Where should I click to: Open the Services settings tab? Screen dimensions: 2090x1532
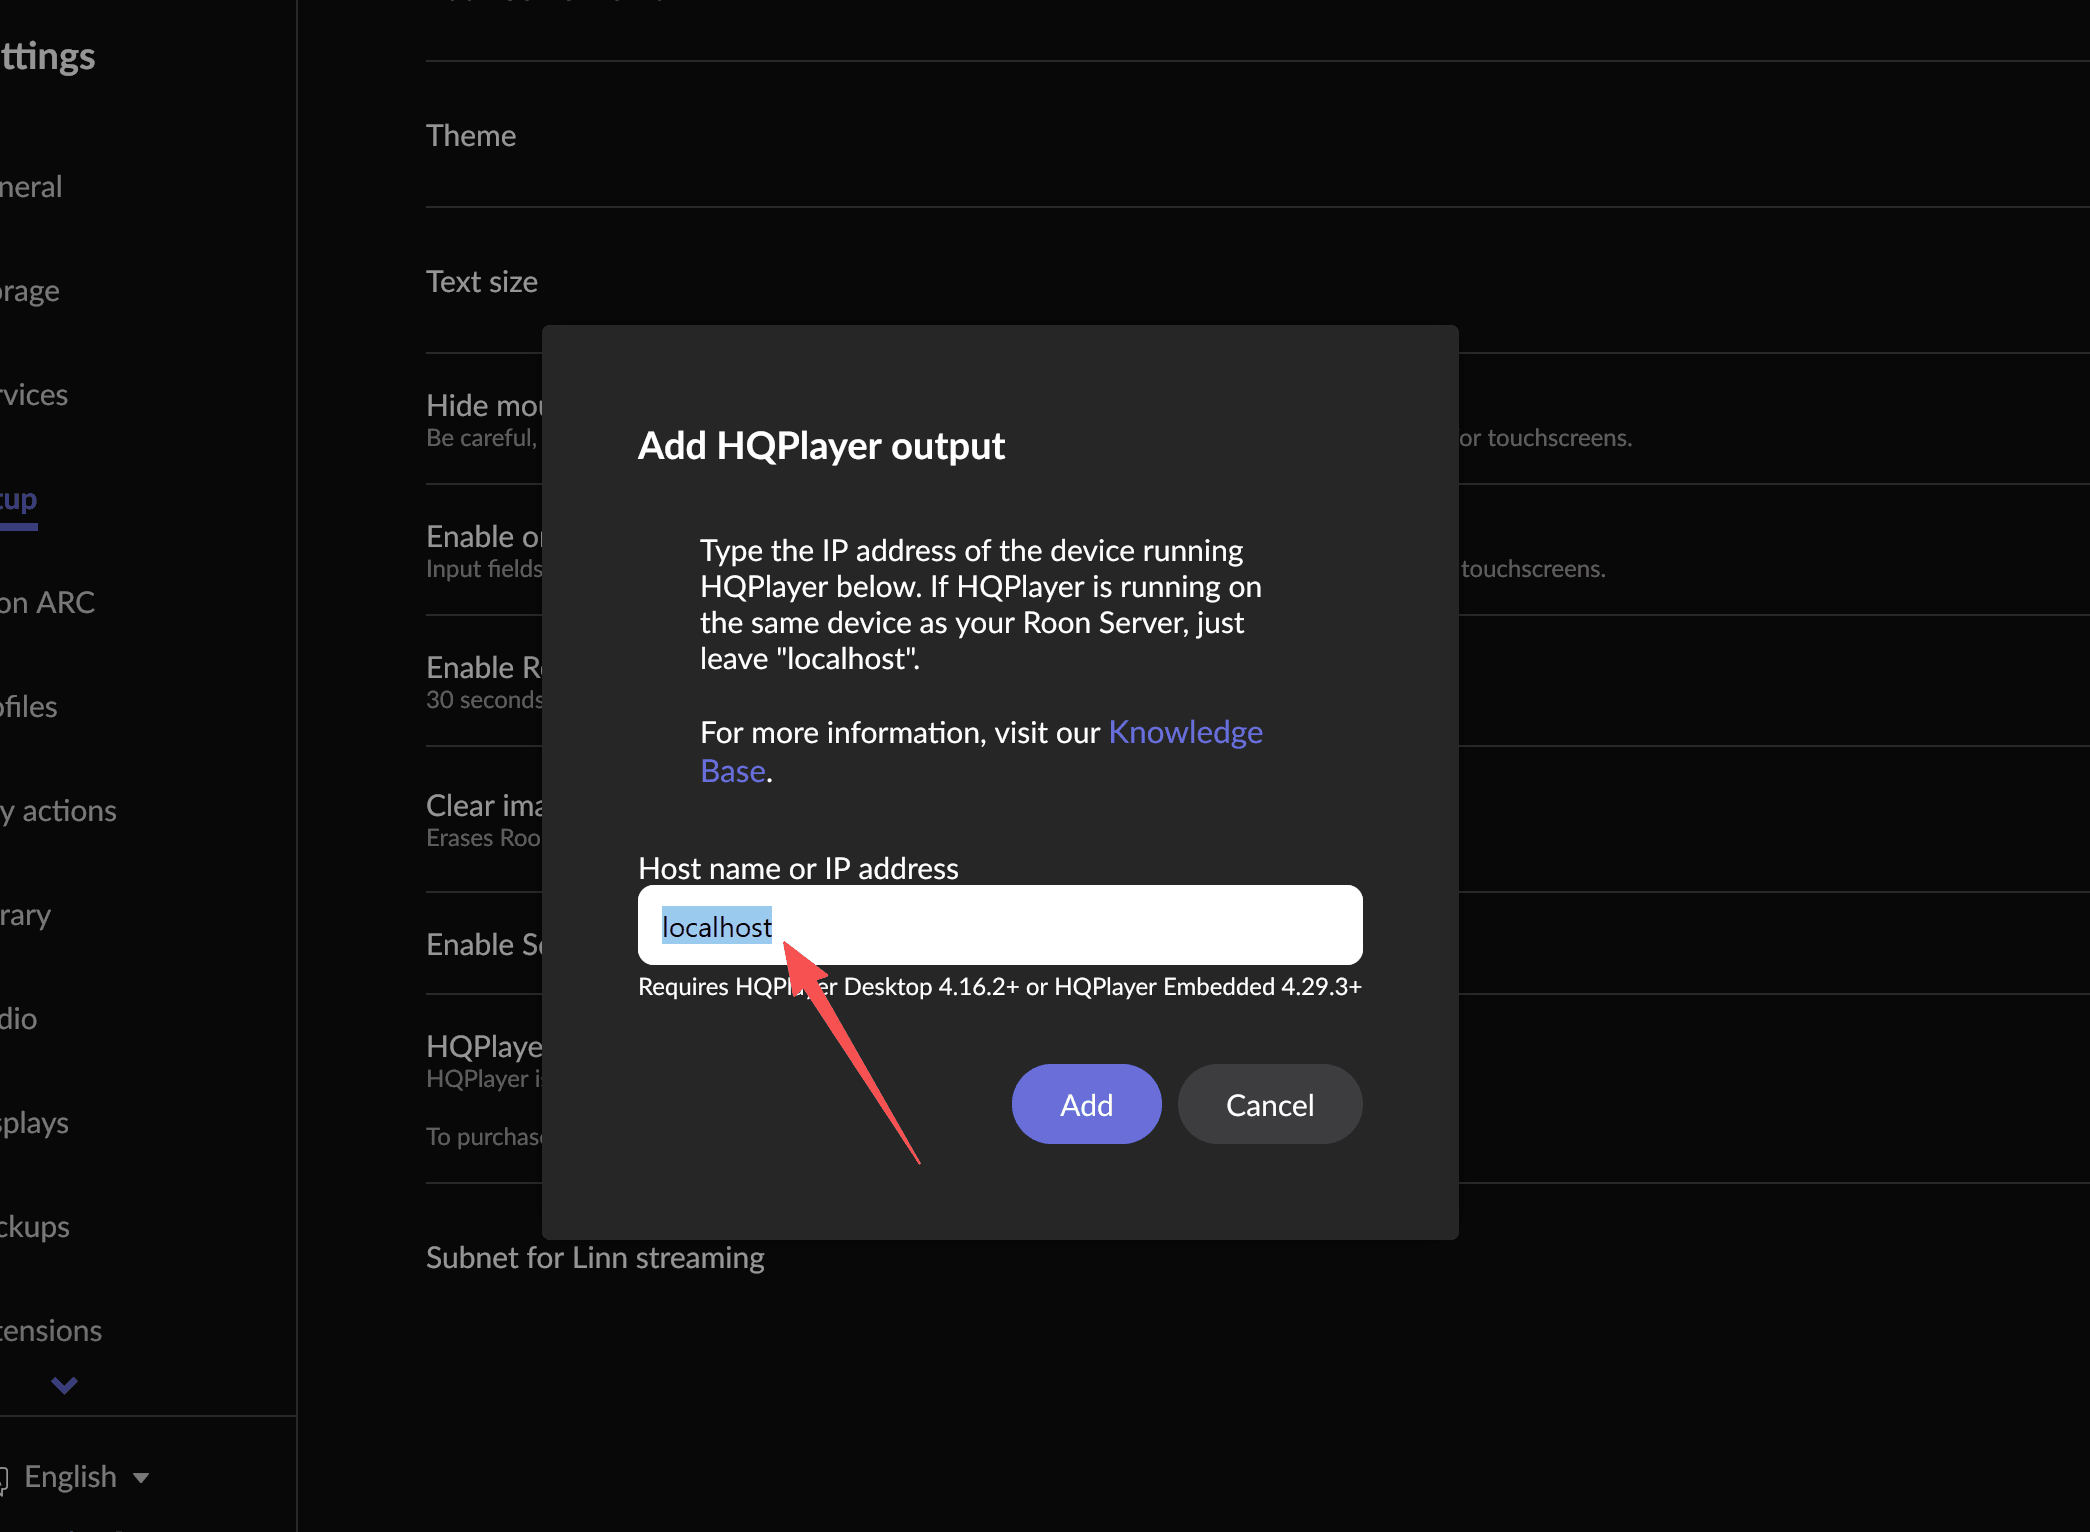coord(34,395)
